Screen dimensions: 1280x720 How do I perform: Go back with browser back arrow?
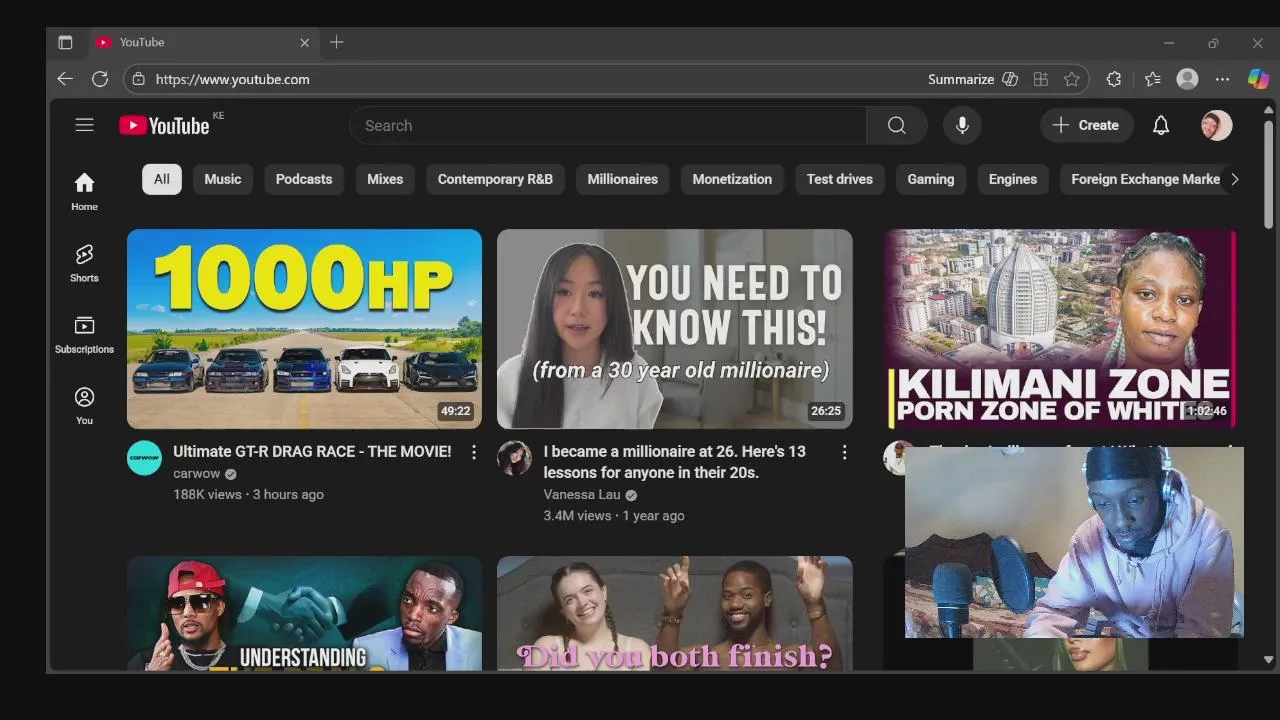[65, 79]
